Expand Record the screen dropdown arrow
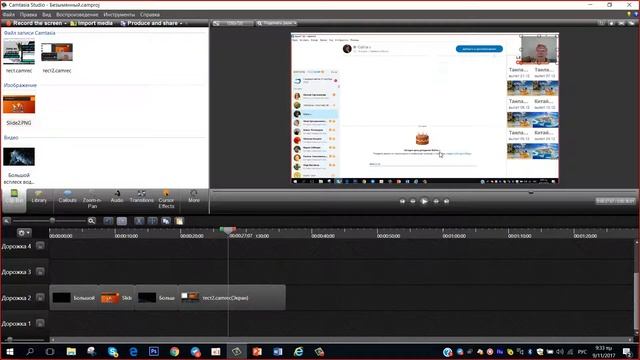 click(x=66, y=24)
